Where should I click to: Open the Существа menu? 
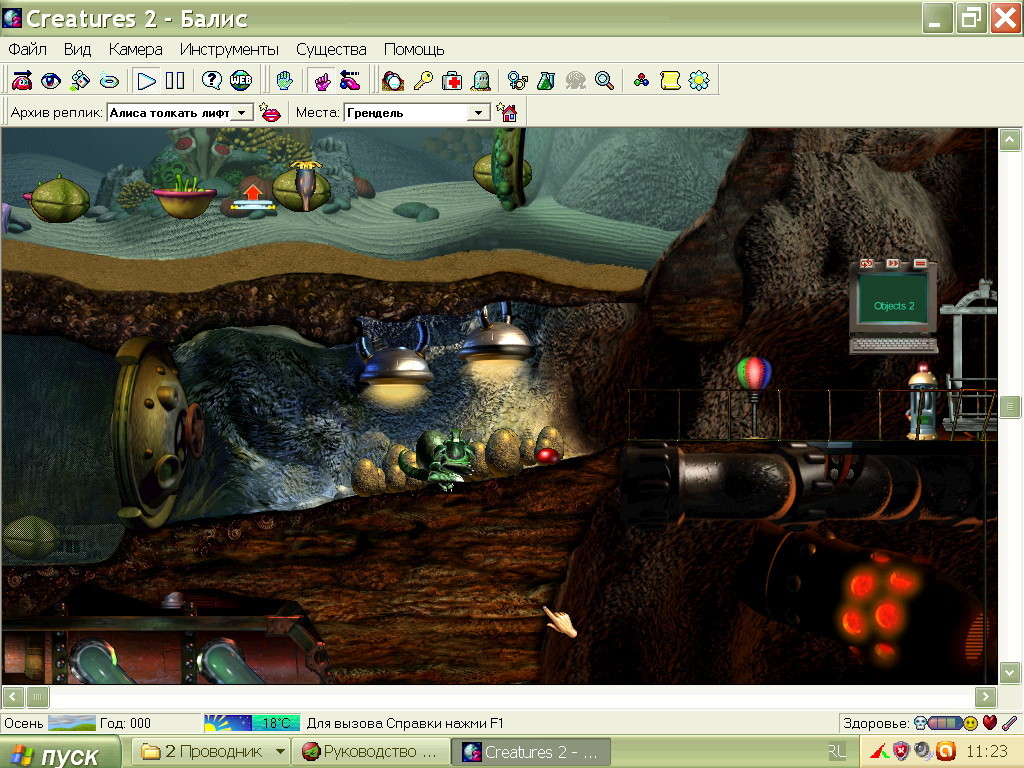click(x=331, y=50)
